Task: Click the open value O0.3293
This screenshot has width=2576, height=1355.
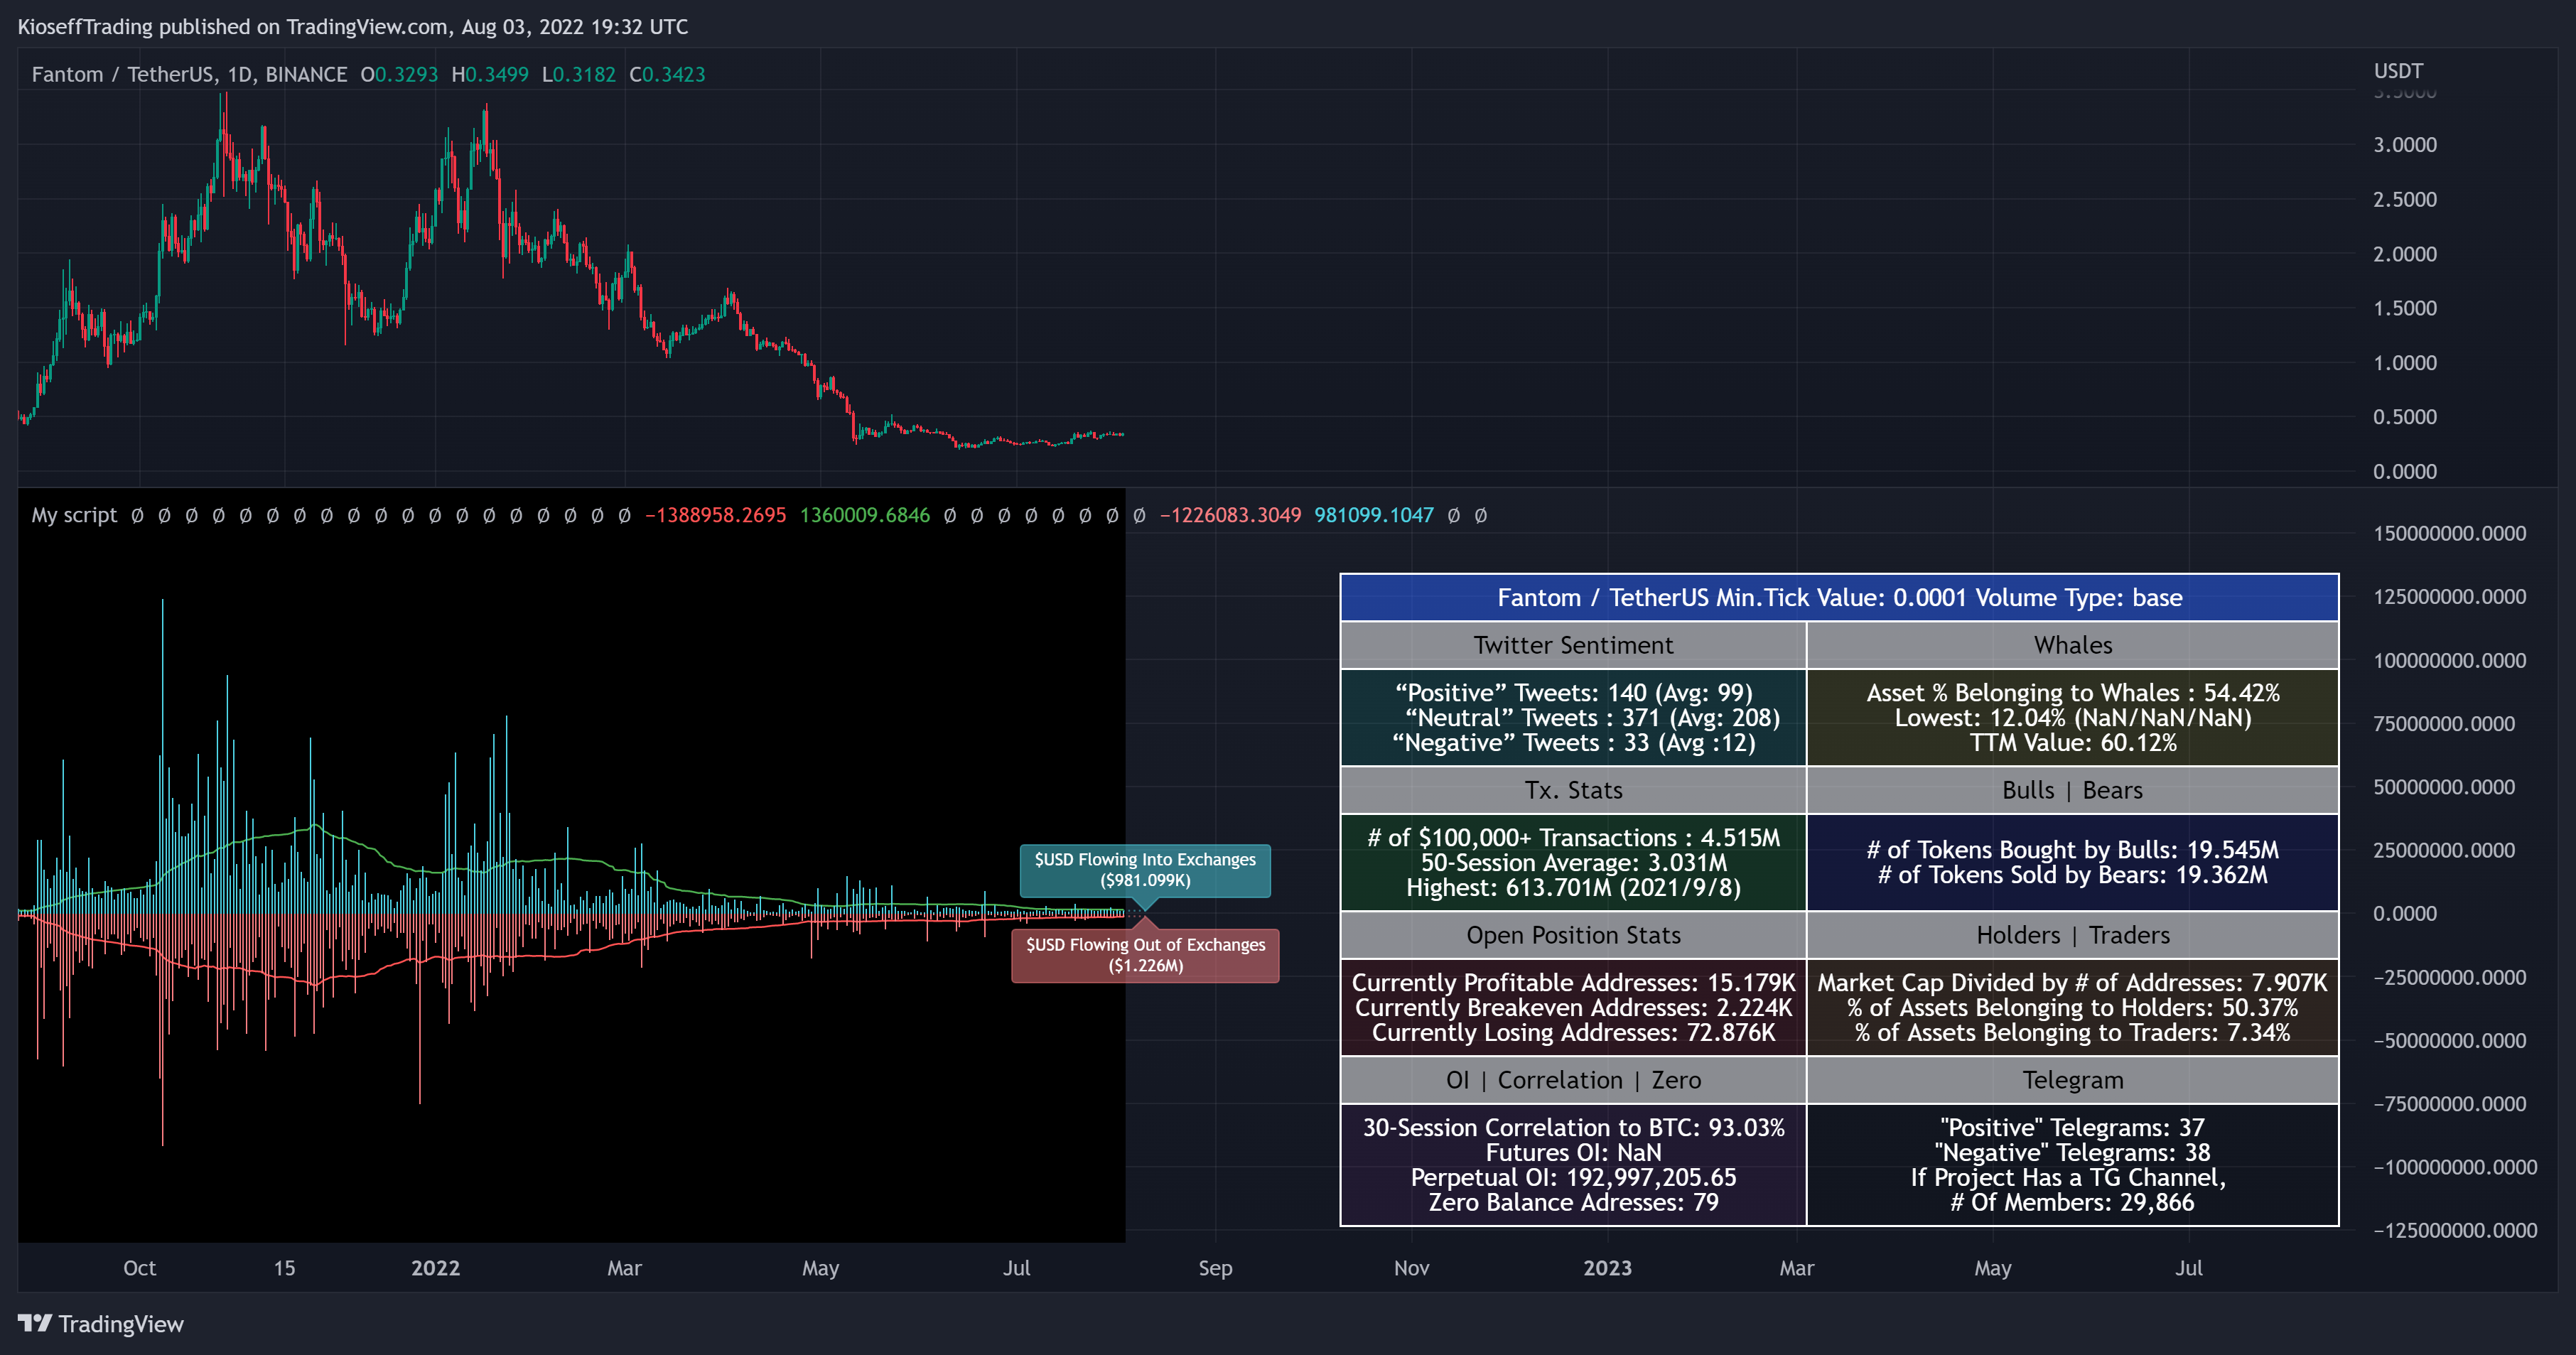Action: 399,75
